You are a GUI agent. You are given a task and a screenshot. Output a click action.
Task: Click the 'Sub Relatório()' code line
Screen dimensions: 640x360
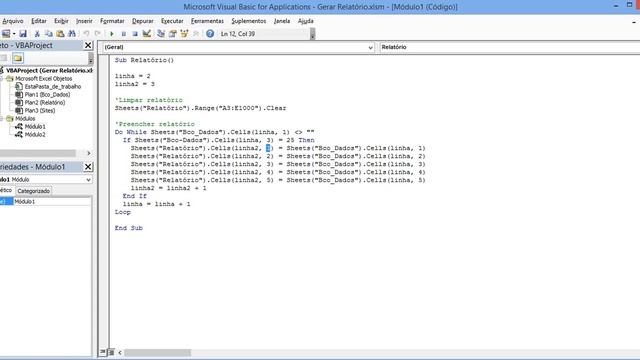point(144,60)
